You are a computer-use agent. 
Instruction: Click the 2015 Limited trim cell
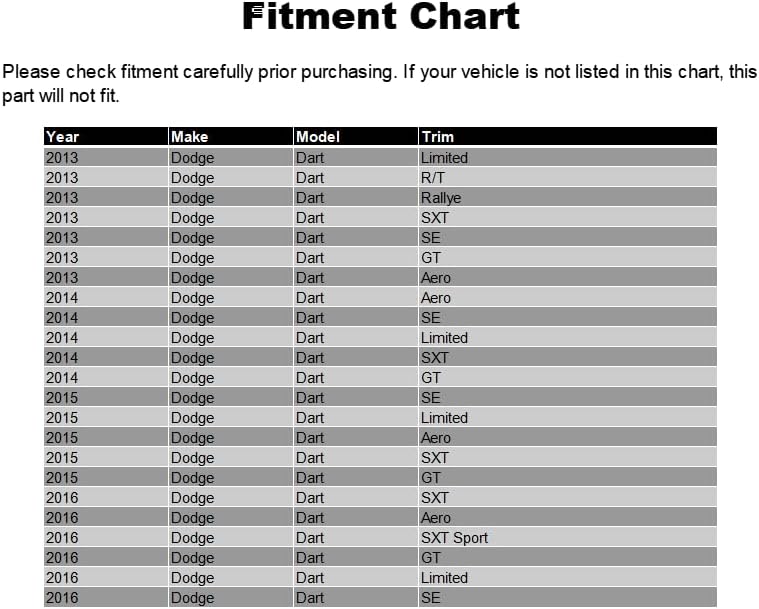[x=567, y=417]
